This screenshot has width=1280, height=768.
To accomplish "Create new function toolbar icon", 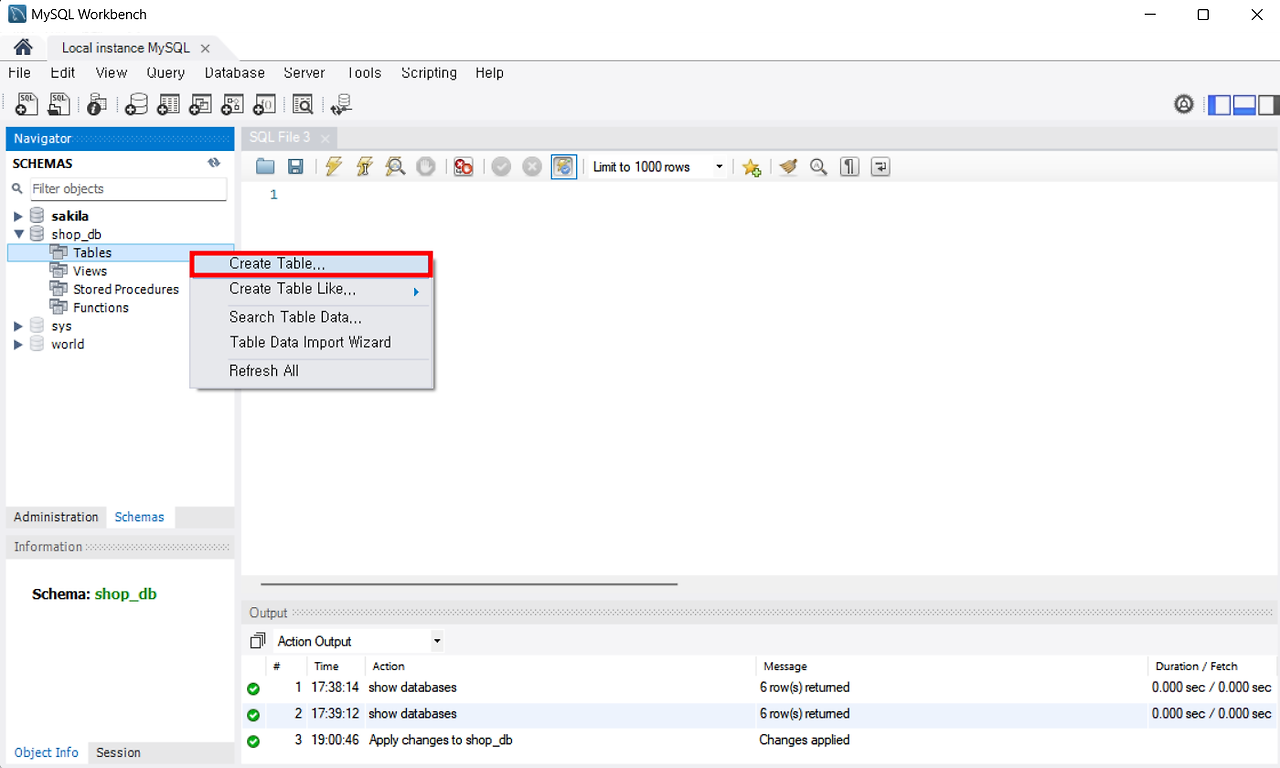I will [264, 104].
